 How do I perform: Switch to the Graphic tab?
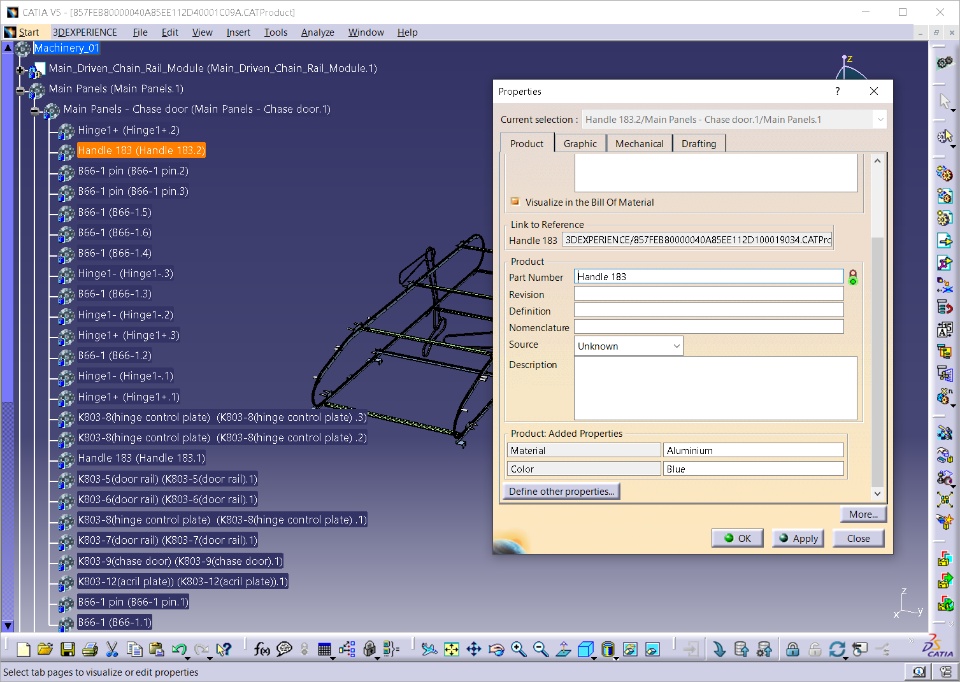pos(580,143)
